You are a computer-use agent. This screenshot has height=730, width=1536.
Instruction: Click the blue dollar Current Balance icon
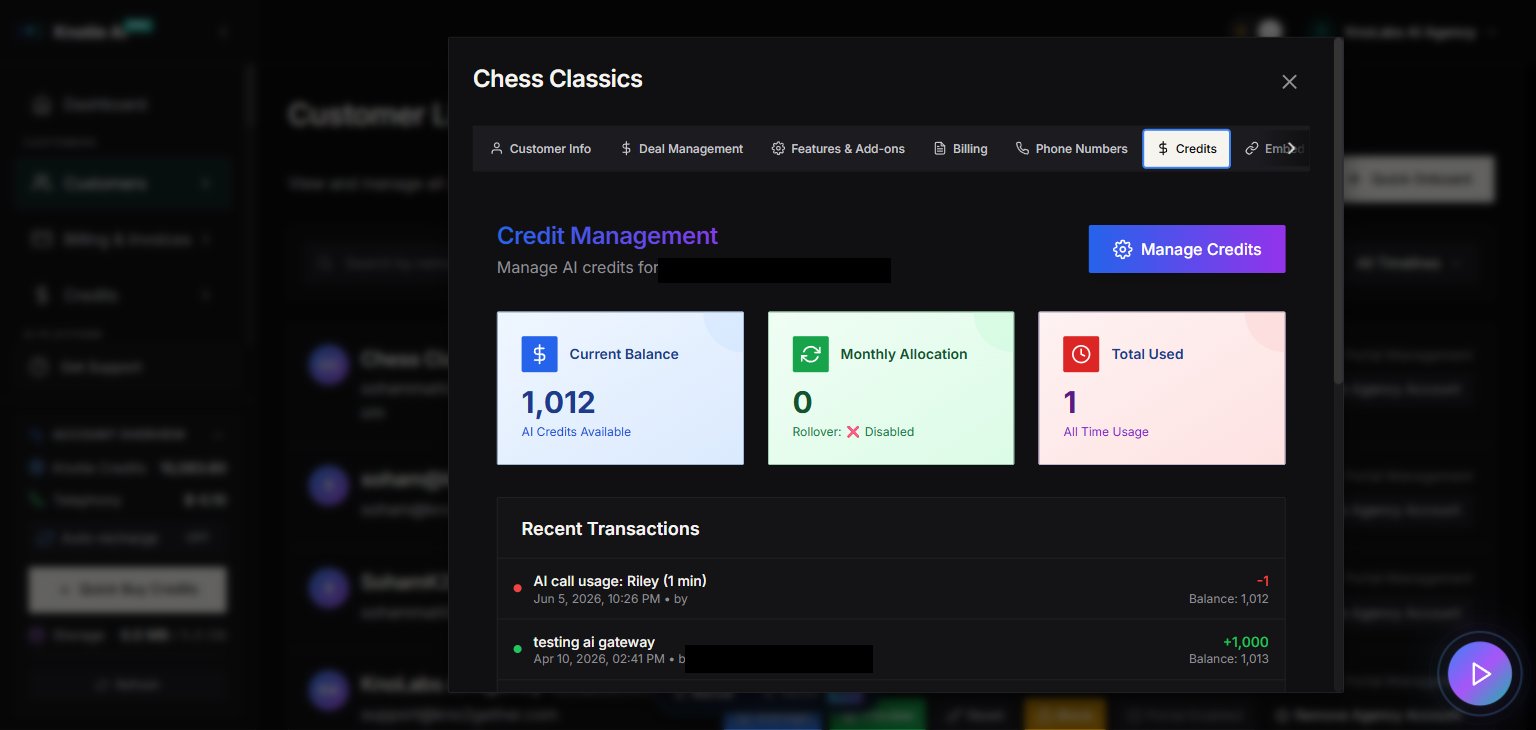point(539,354)
